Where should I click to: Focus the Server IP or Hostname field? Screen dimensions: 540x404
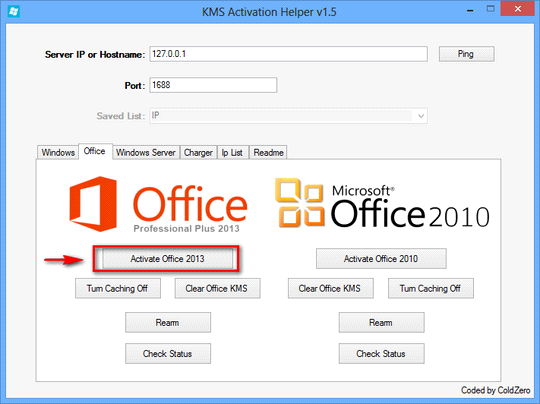[x=288, y=54]
